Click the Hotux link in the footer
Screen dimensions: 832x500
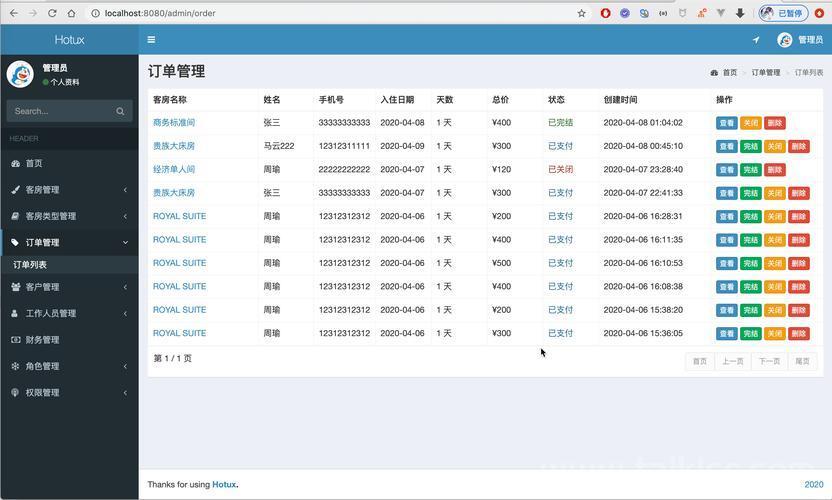coord(224,485)
